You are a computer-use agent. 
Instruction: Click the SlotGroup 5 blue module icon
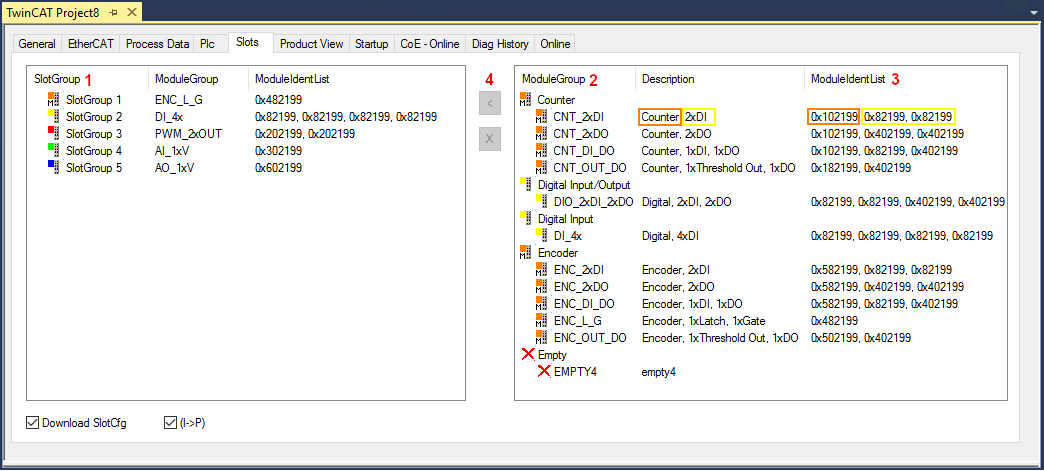coord(53,168)
